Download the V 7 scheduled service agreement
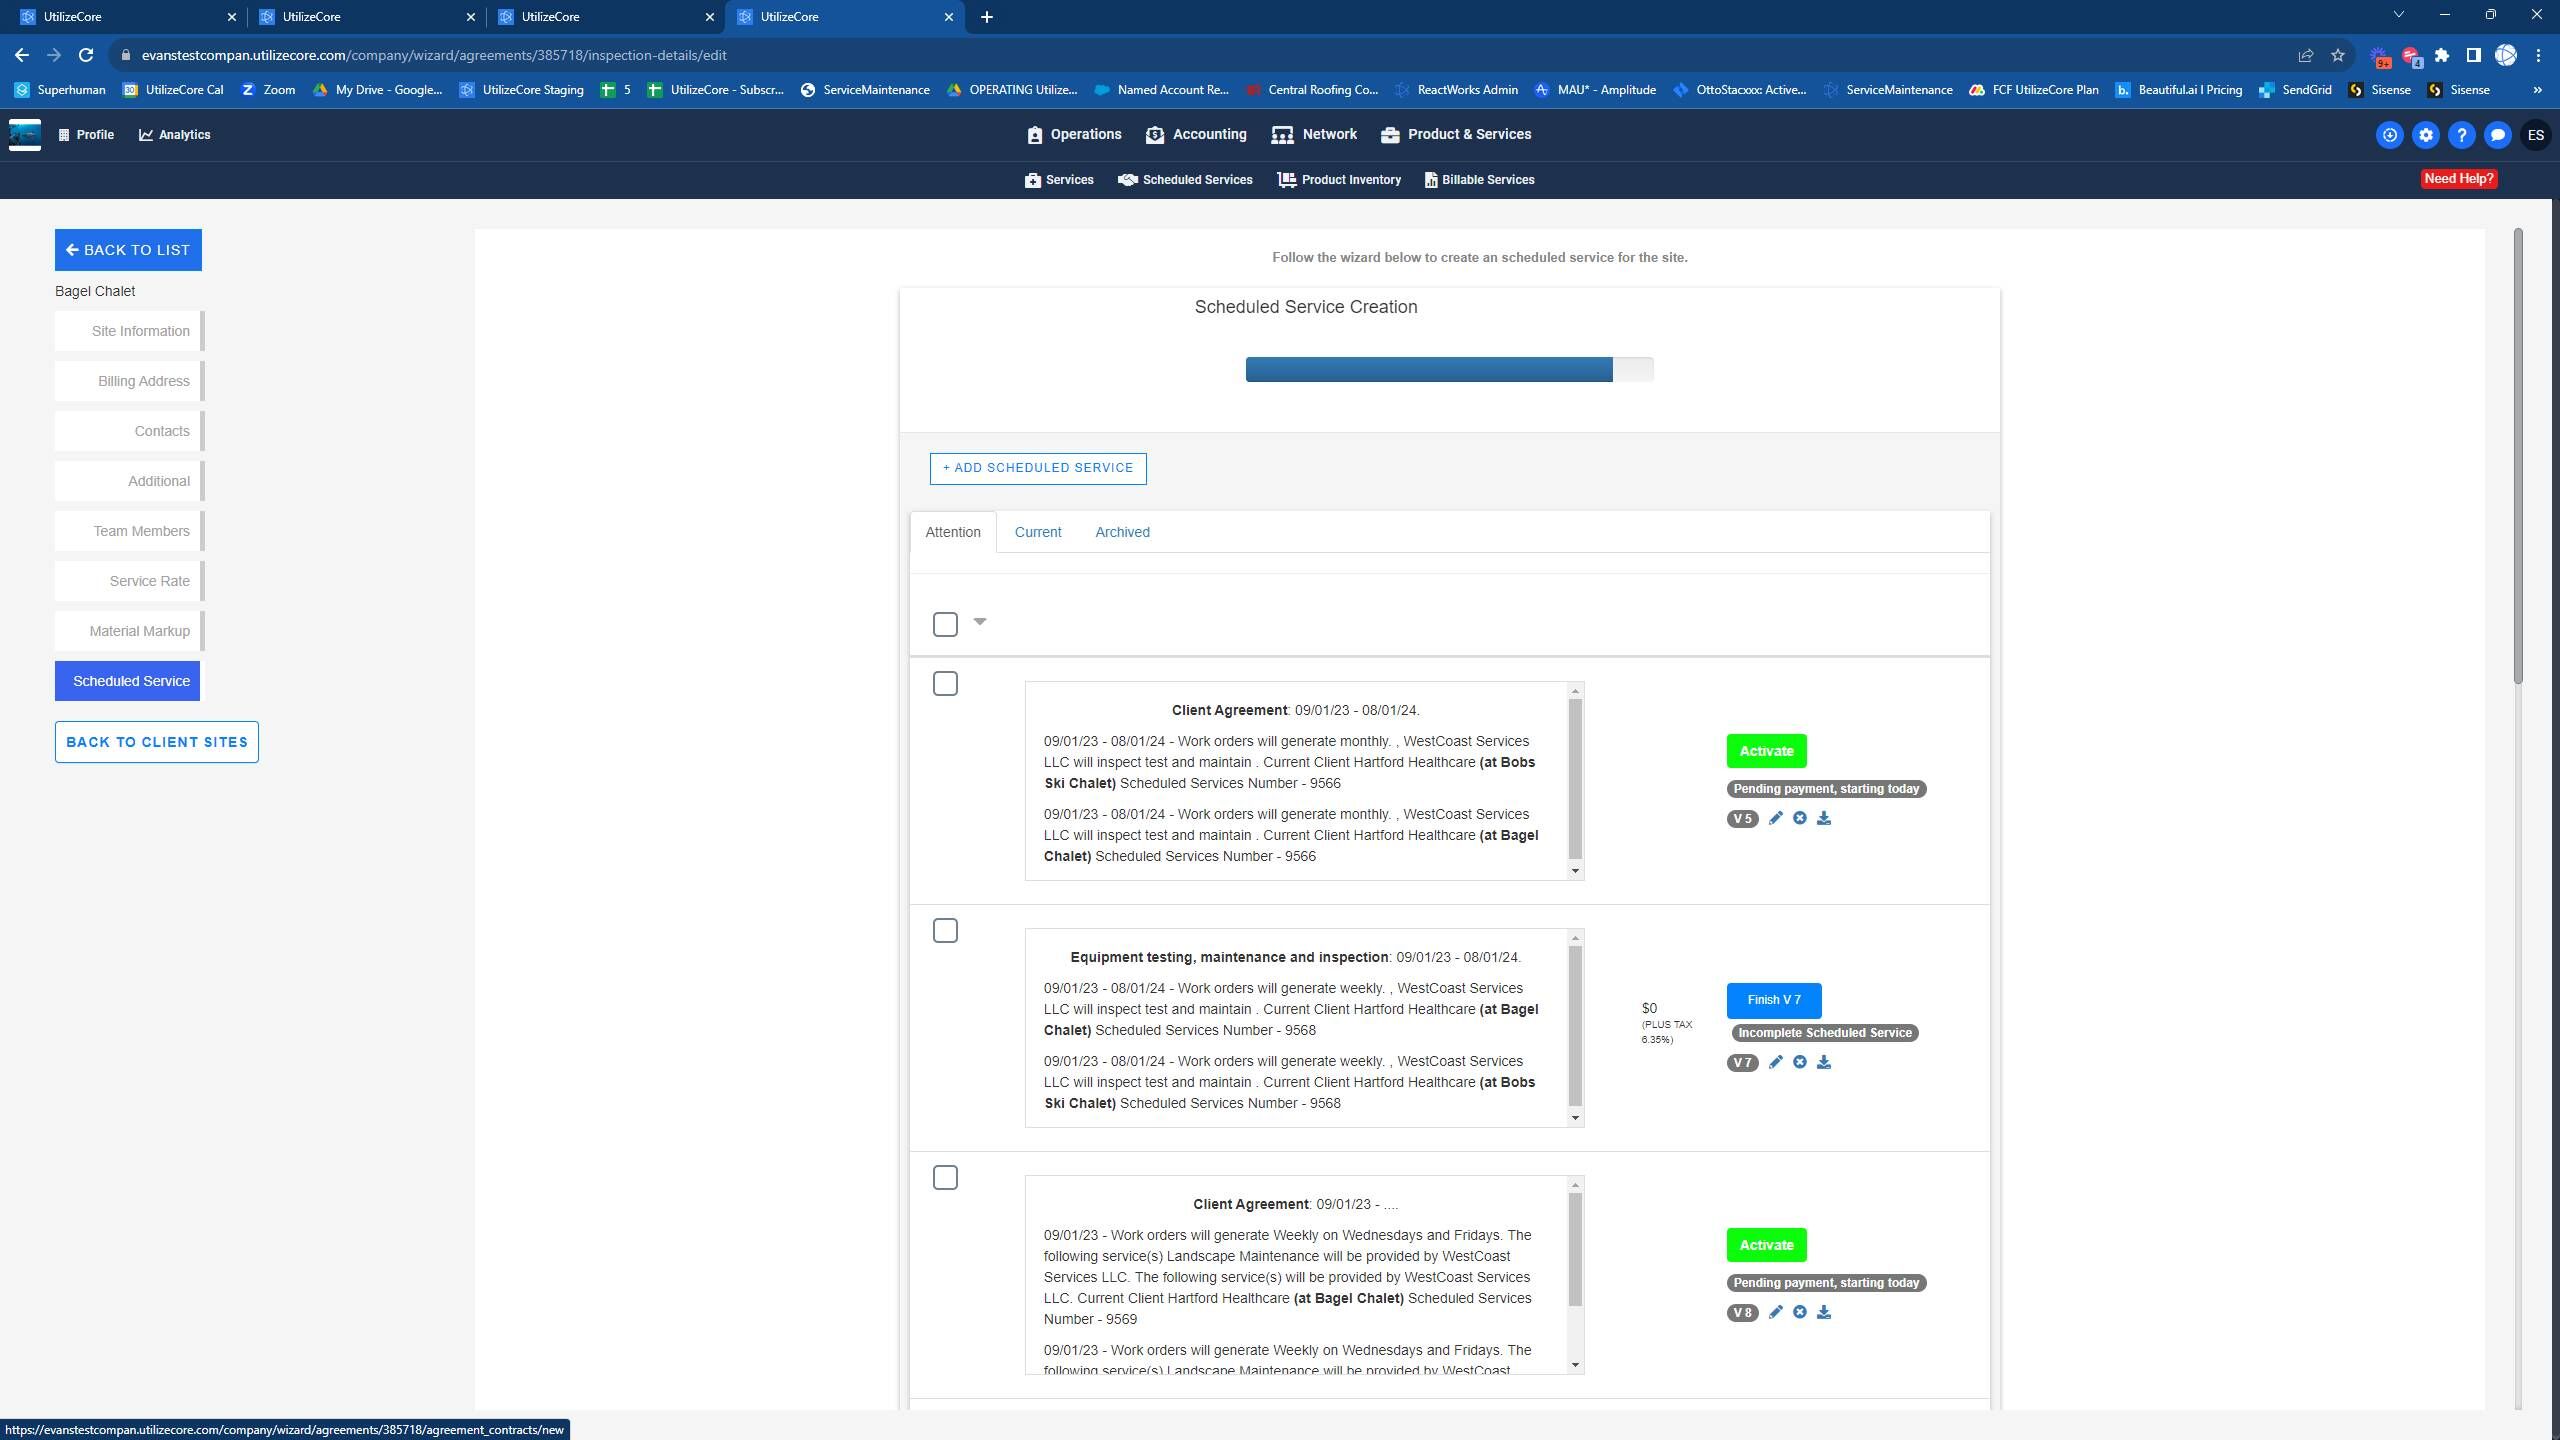 [1823, 1062]
